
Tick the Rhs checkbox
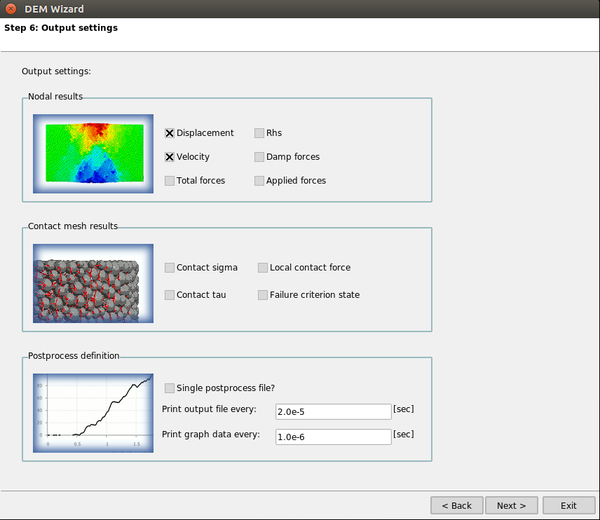tap(259, 133)
